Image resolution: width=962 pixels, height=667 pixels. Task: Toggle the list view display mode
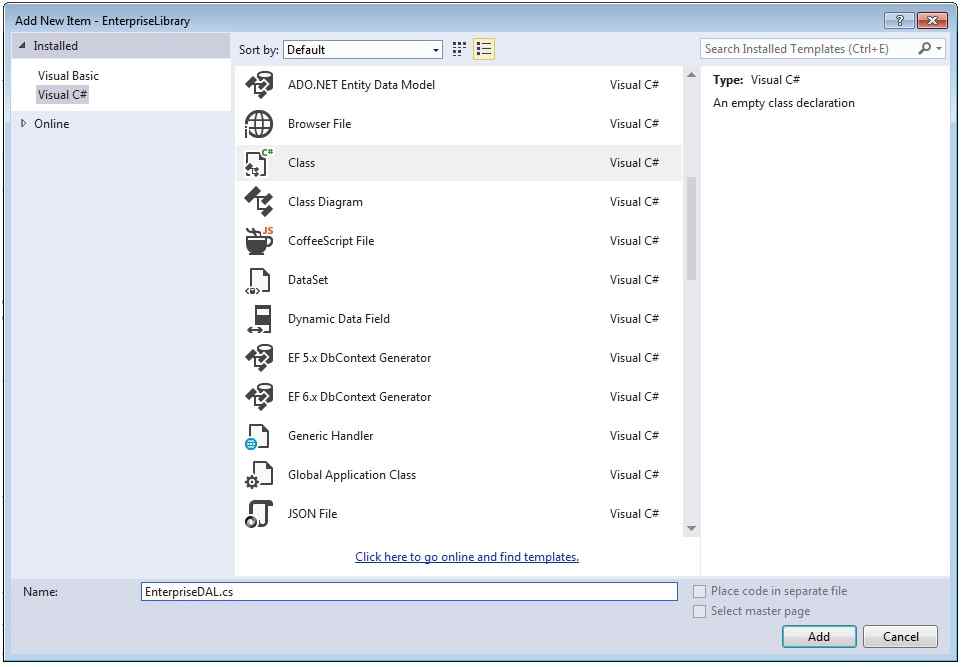click(x=483, y=48)
